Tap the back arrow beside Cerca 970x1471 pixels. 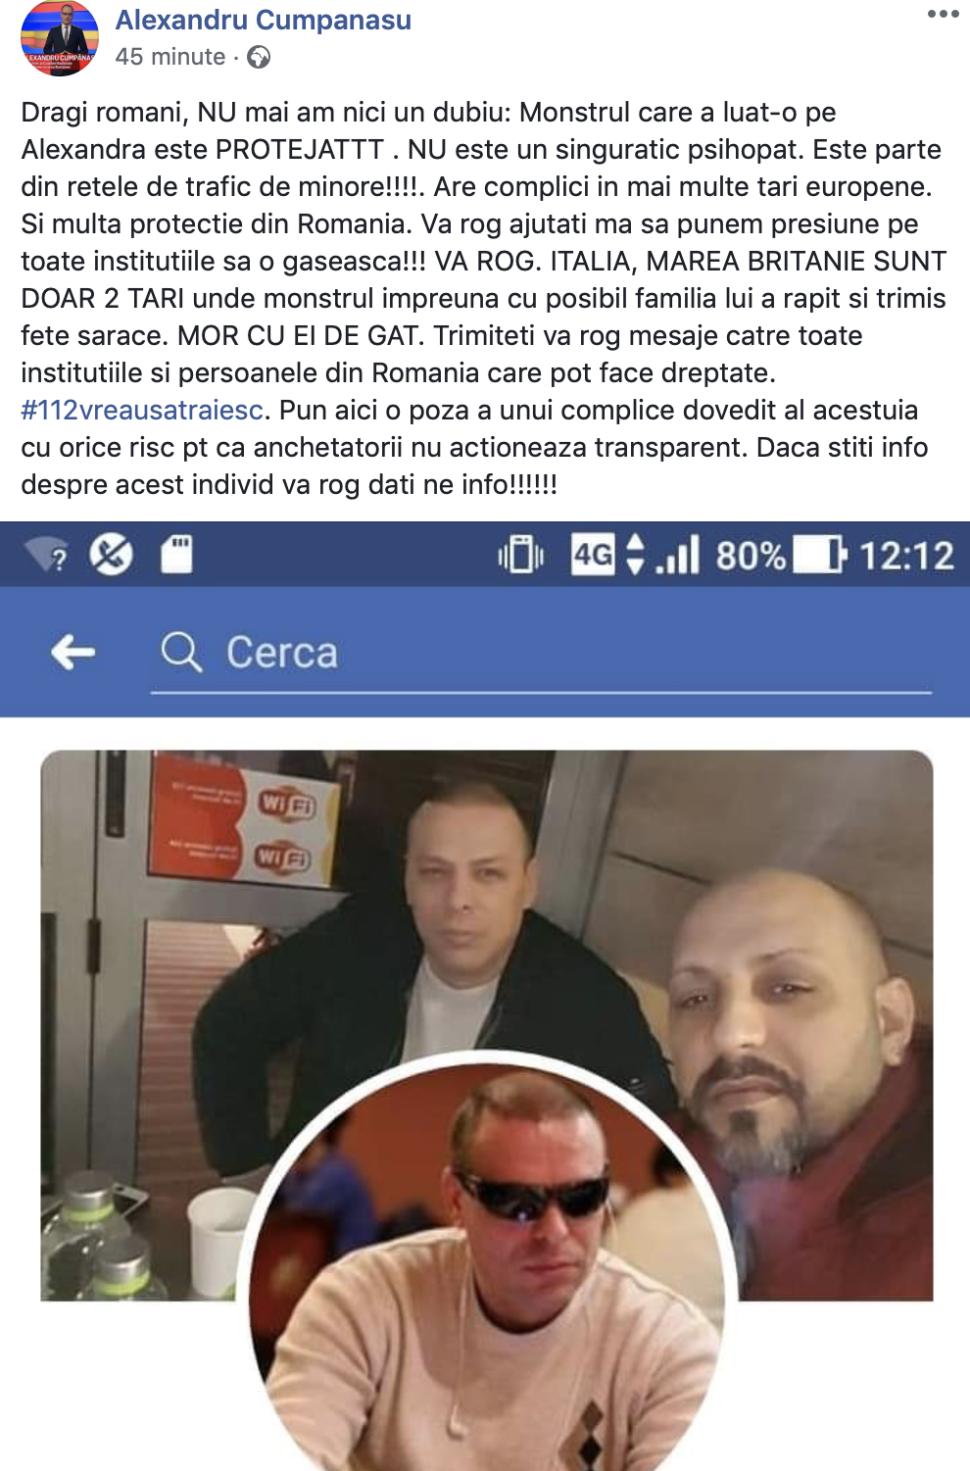click(73, 653)
